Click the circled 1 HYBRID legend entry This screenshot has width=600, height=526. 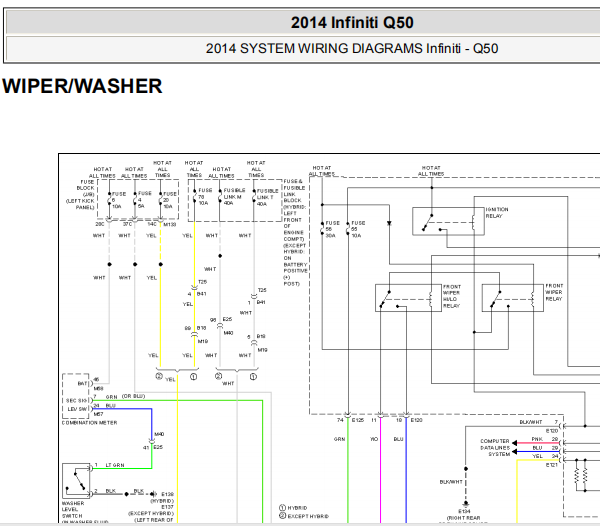(293, 508)
